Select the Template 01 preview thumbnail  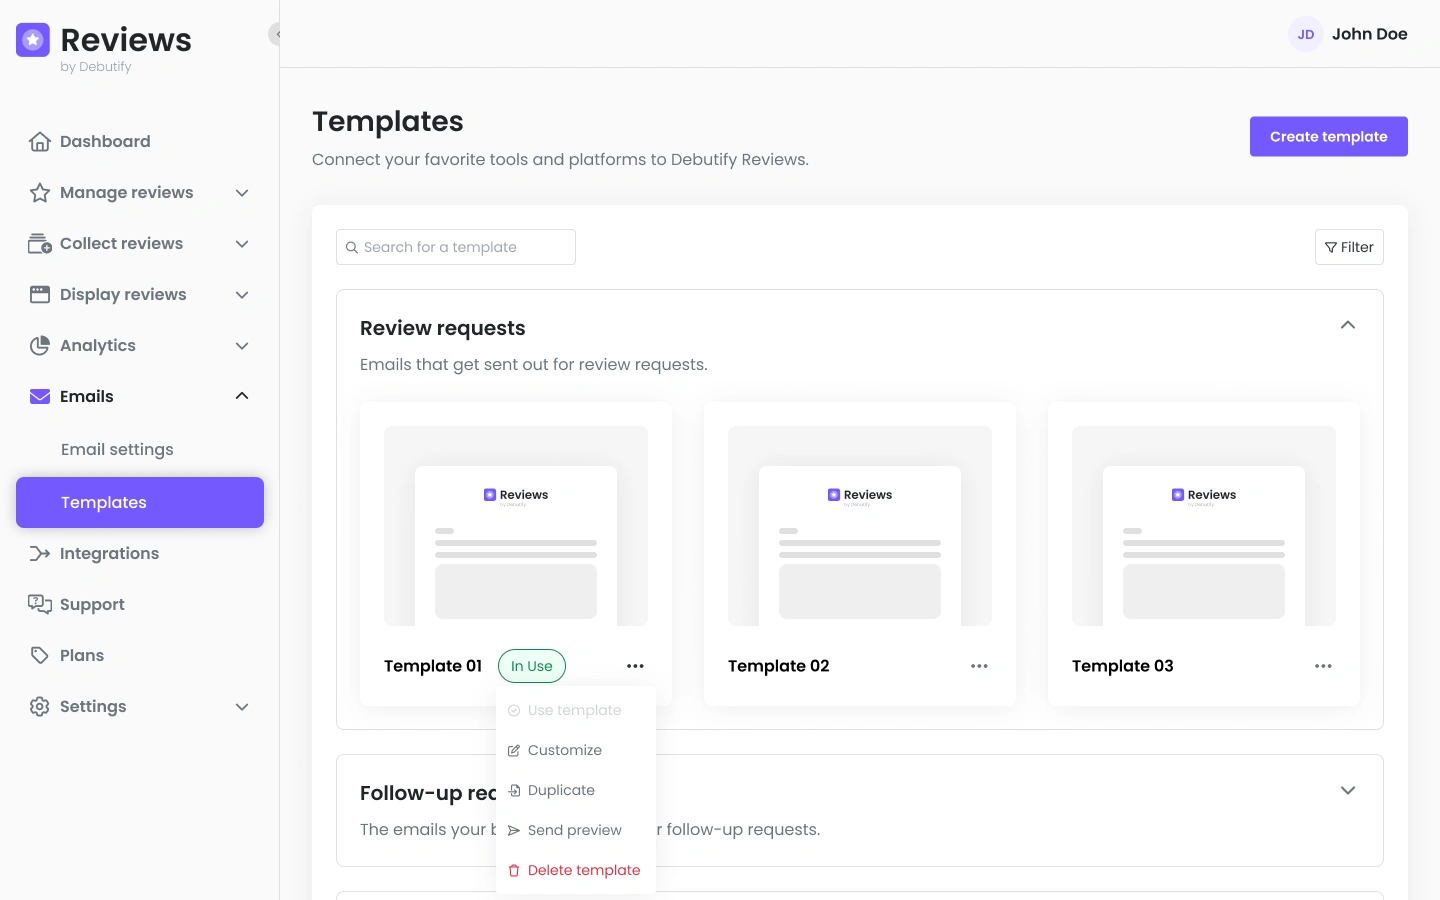[516, 526]
